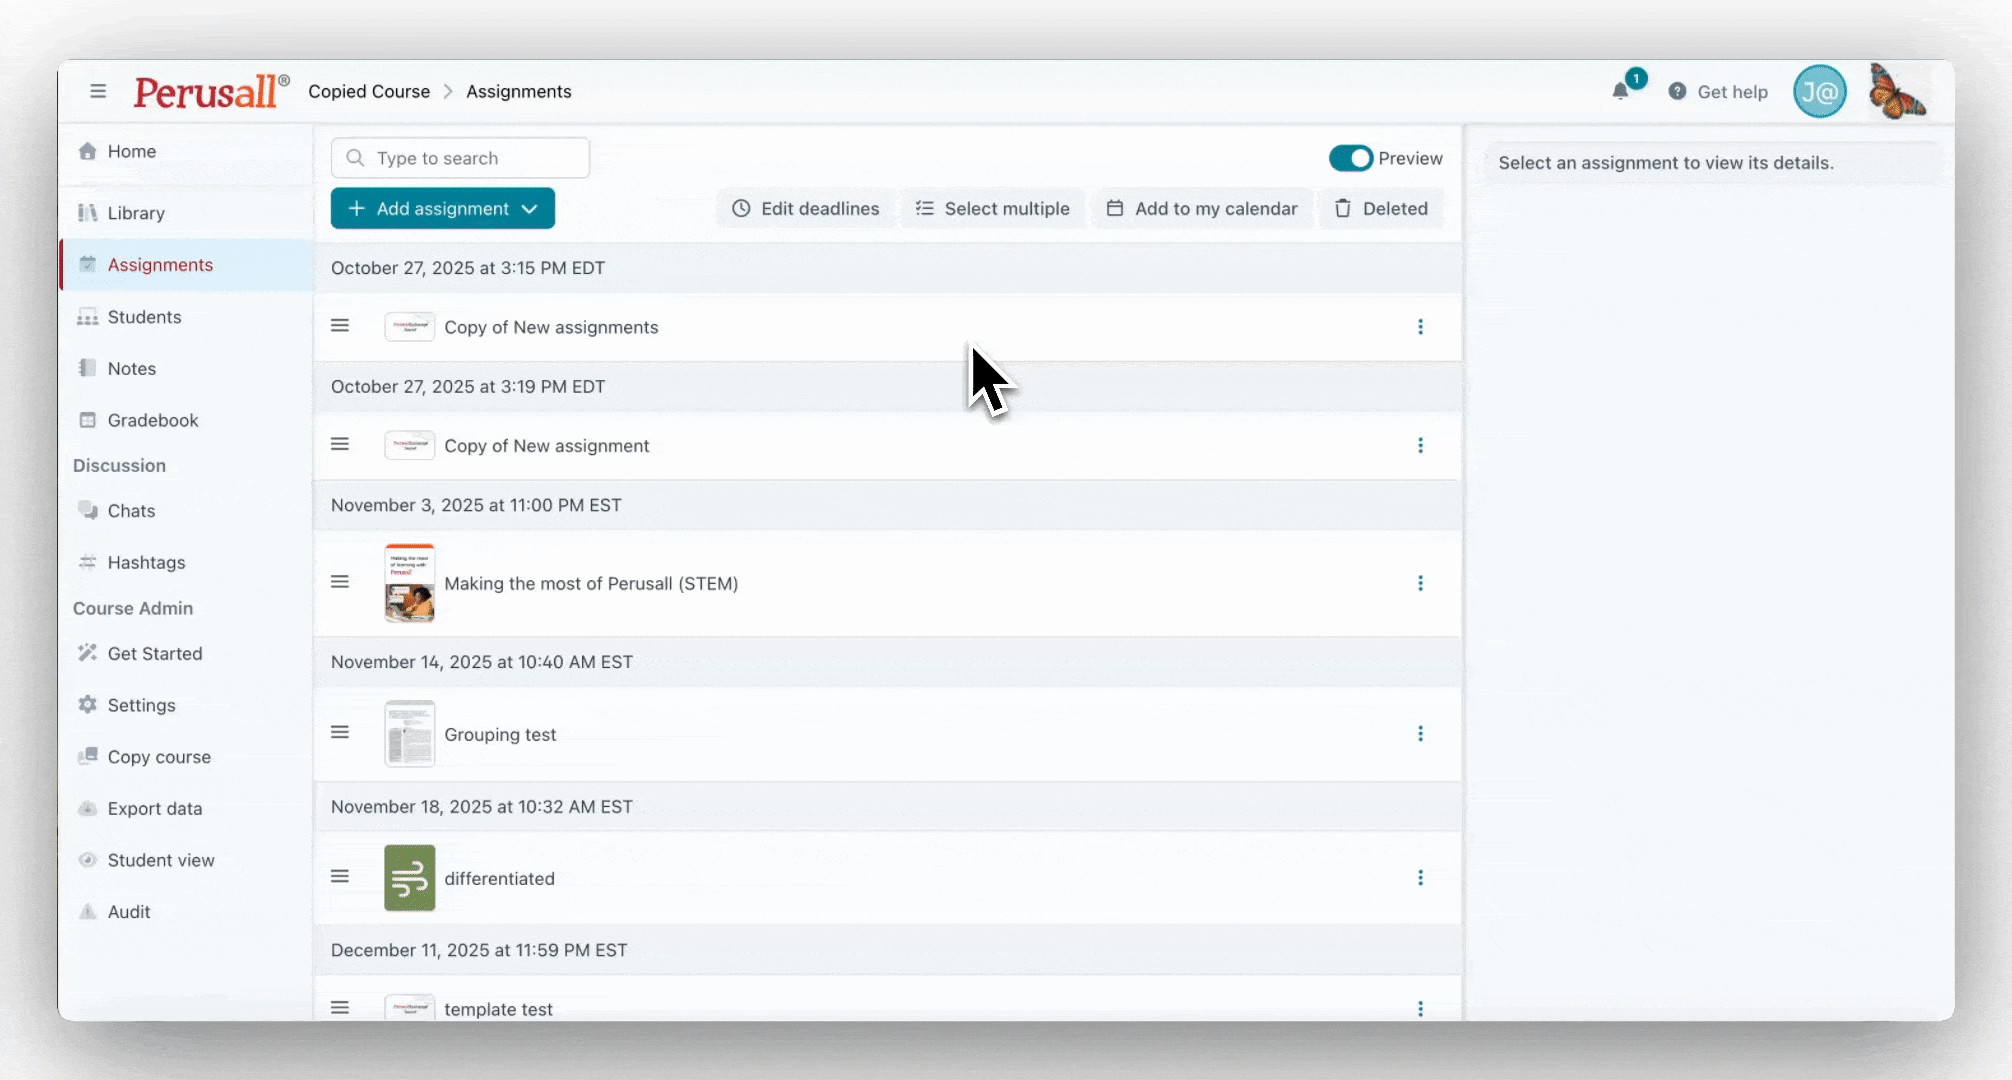
Task: Select differentiated assignment title
Action: point(499,878)
